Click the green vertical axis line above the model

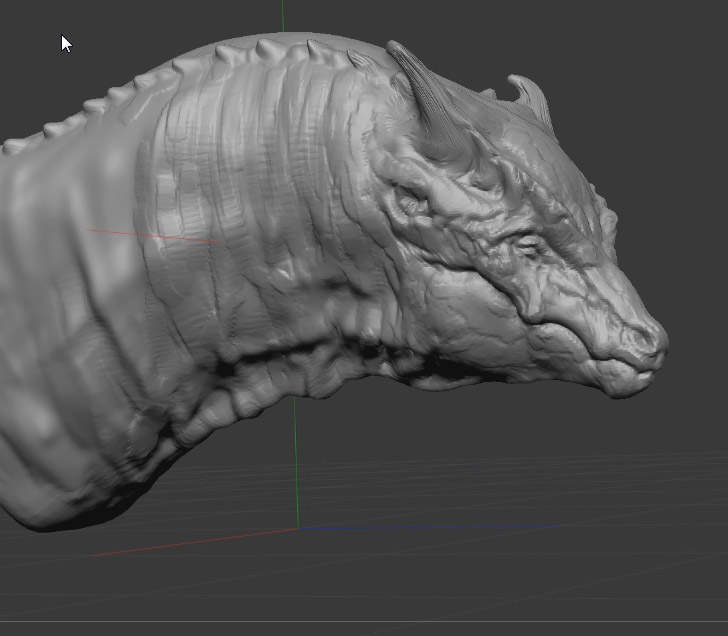(282, 15)
